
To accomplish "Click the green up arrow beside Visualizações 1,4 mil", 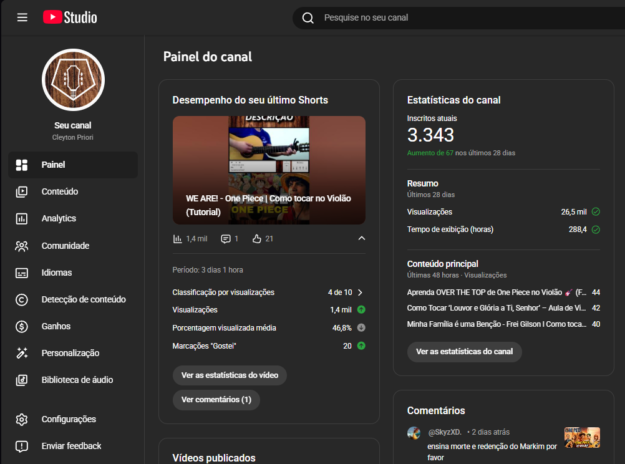I will [361, 310].
